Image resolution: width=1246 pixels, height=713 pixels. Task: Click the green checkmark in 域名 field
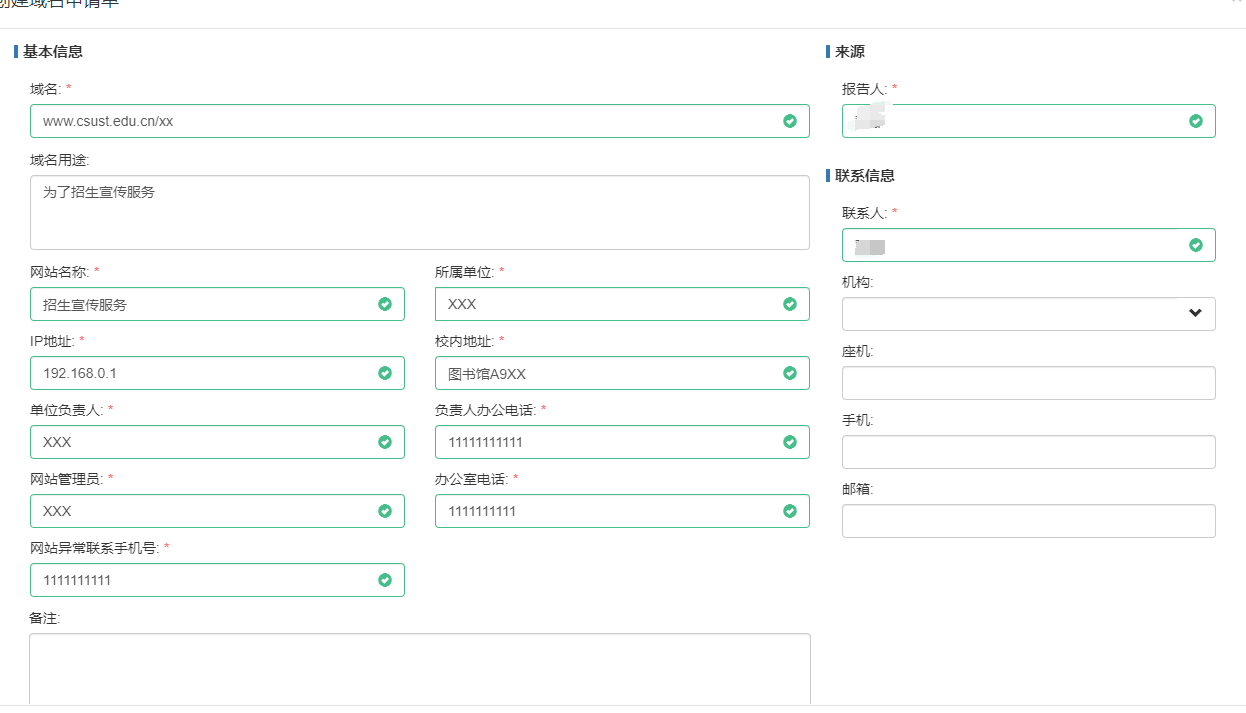click(789, 121)
